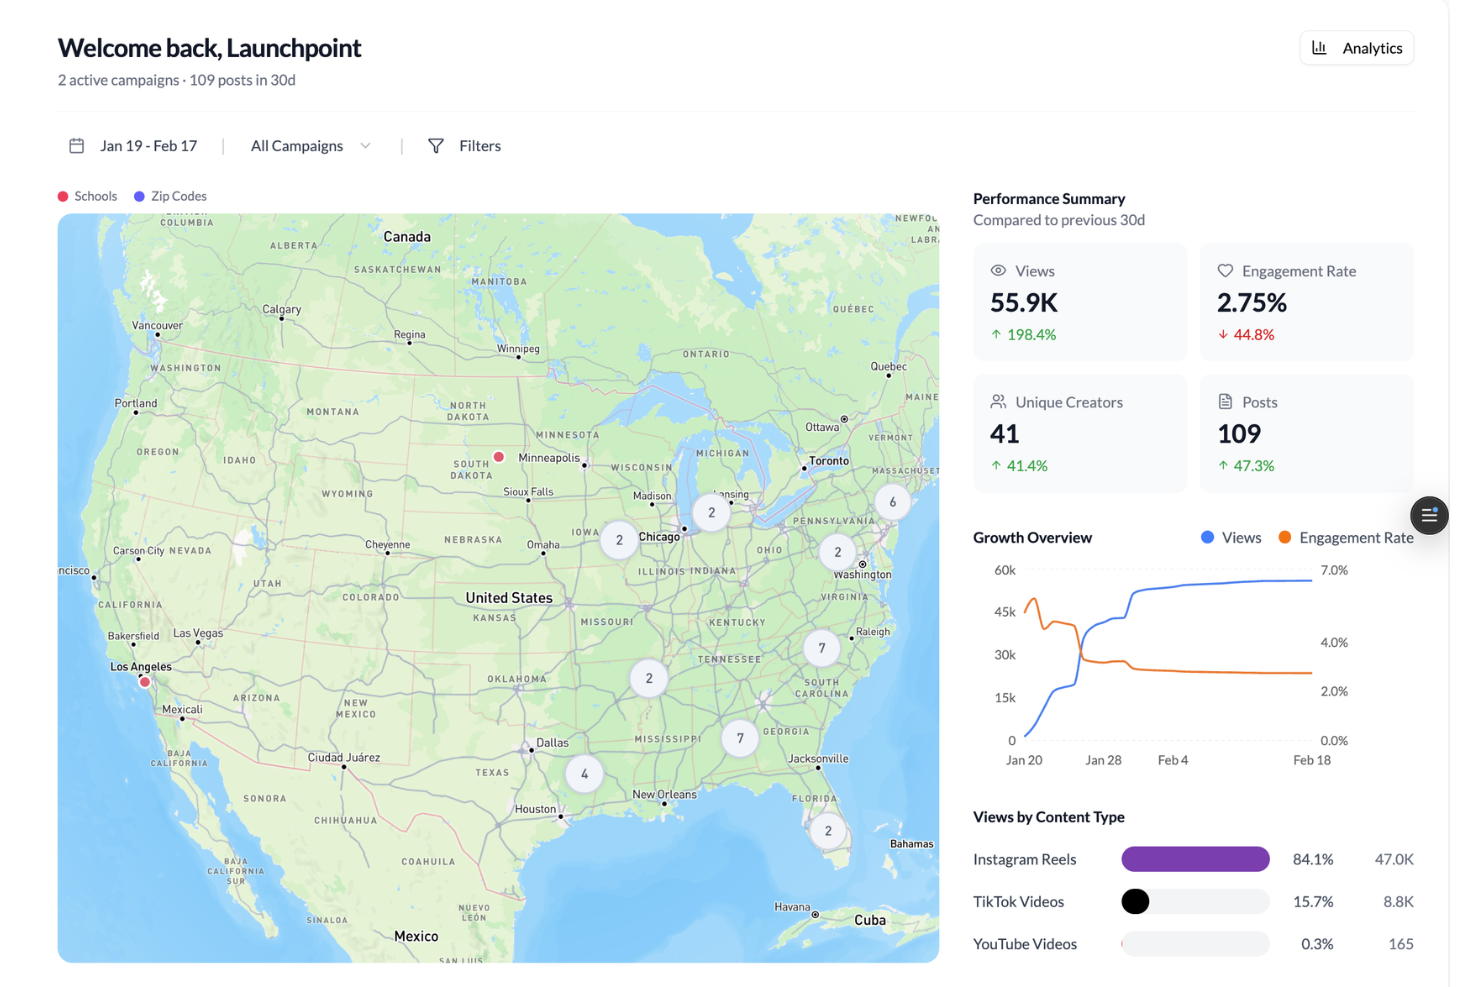
Task: Expand the cluster marker showing 7 near Atlanta
Action: (740, 738)
